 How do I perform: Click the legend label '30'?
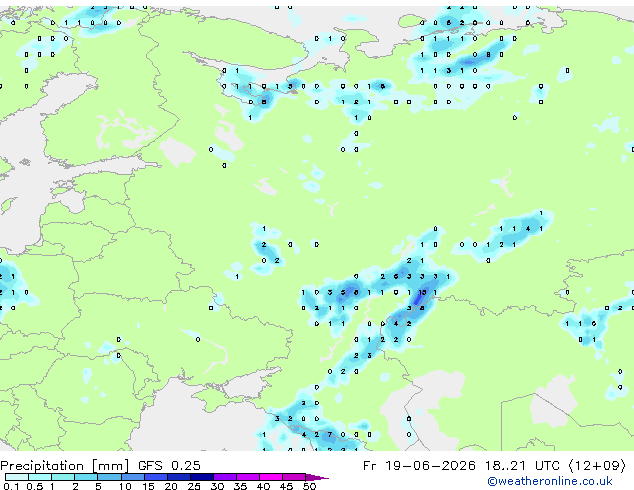(217, 486)
